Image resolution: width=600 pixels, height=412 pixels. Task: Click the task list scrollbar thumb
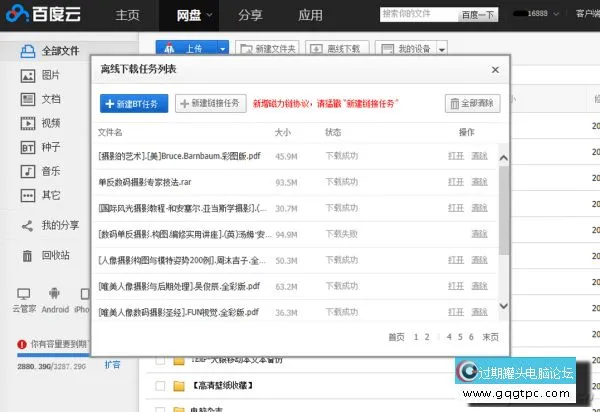[504, 210]
